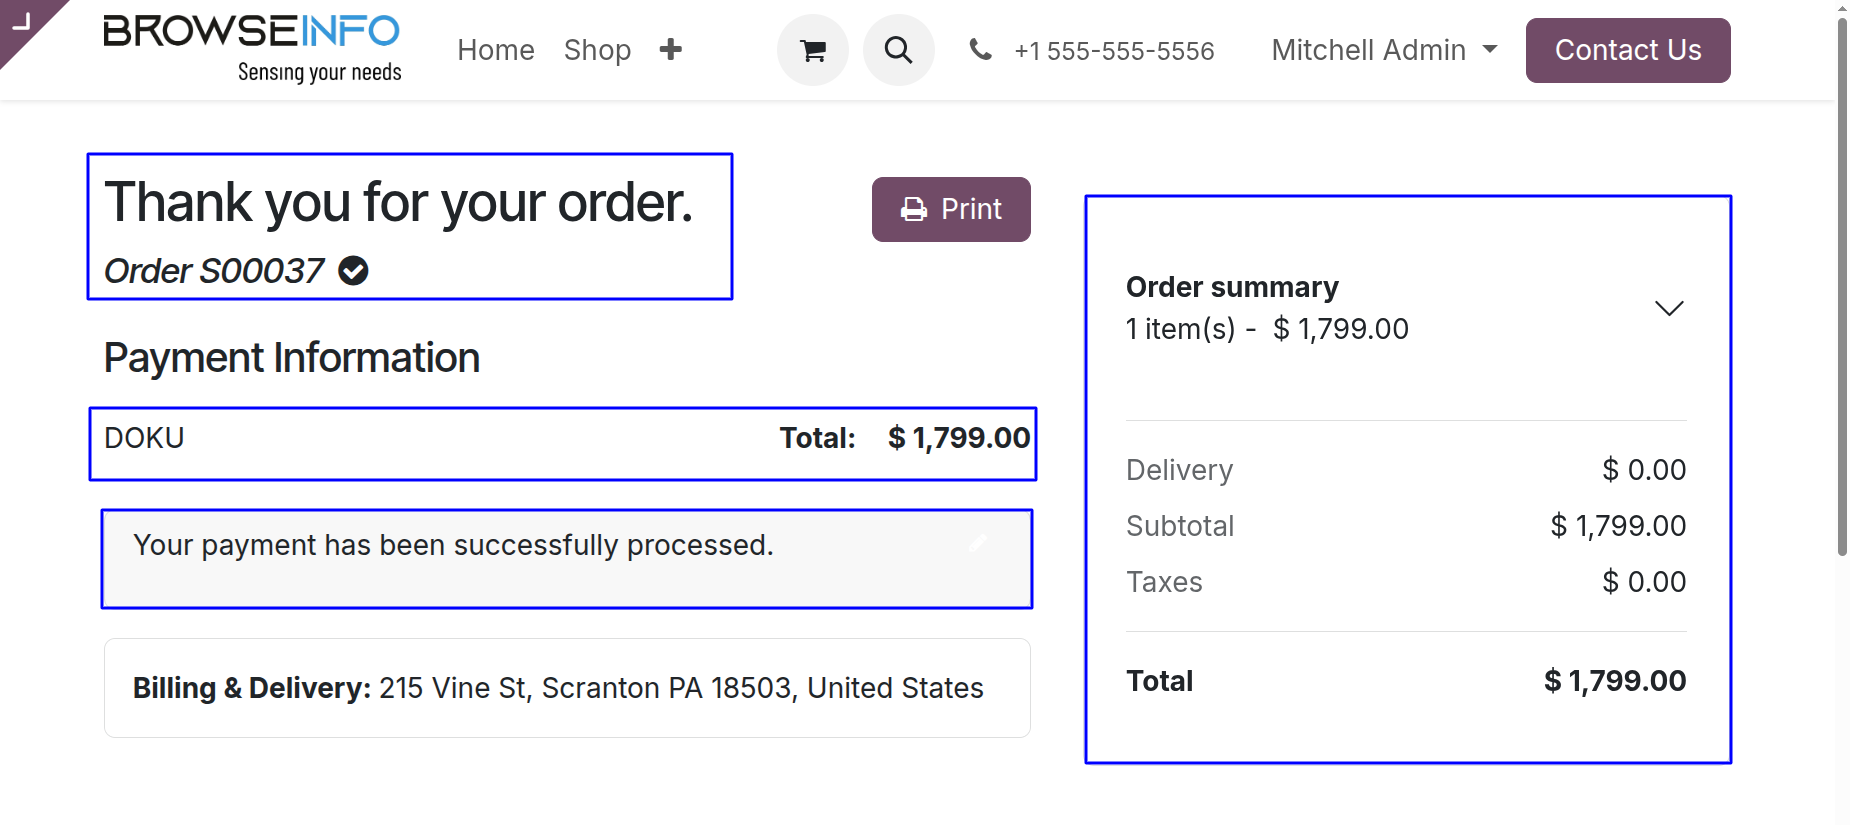Screen dimensions: 1850x825
Task: Click the plus icon next to Shop
Action: coord(671,49)
